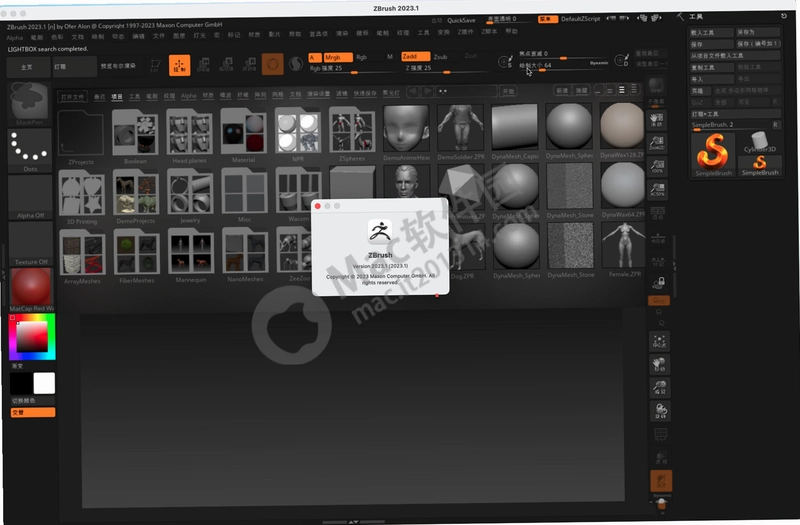Select the white secondary color swatch
800x525 pixels.
pyautogui.click(x=44, y=383)
